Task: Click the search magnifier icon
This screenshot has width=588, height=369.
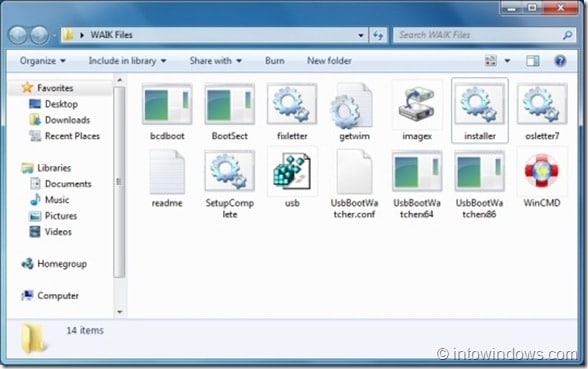Action: 567,35
